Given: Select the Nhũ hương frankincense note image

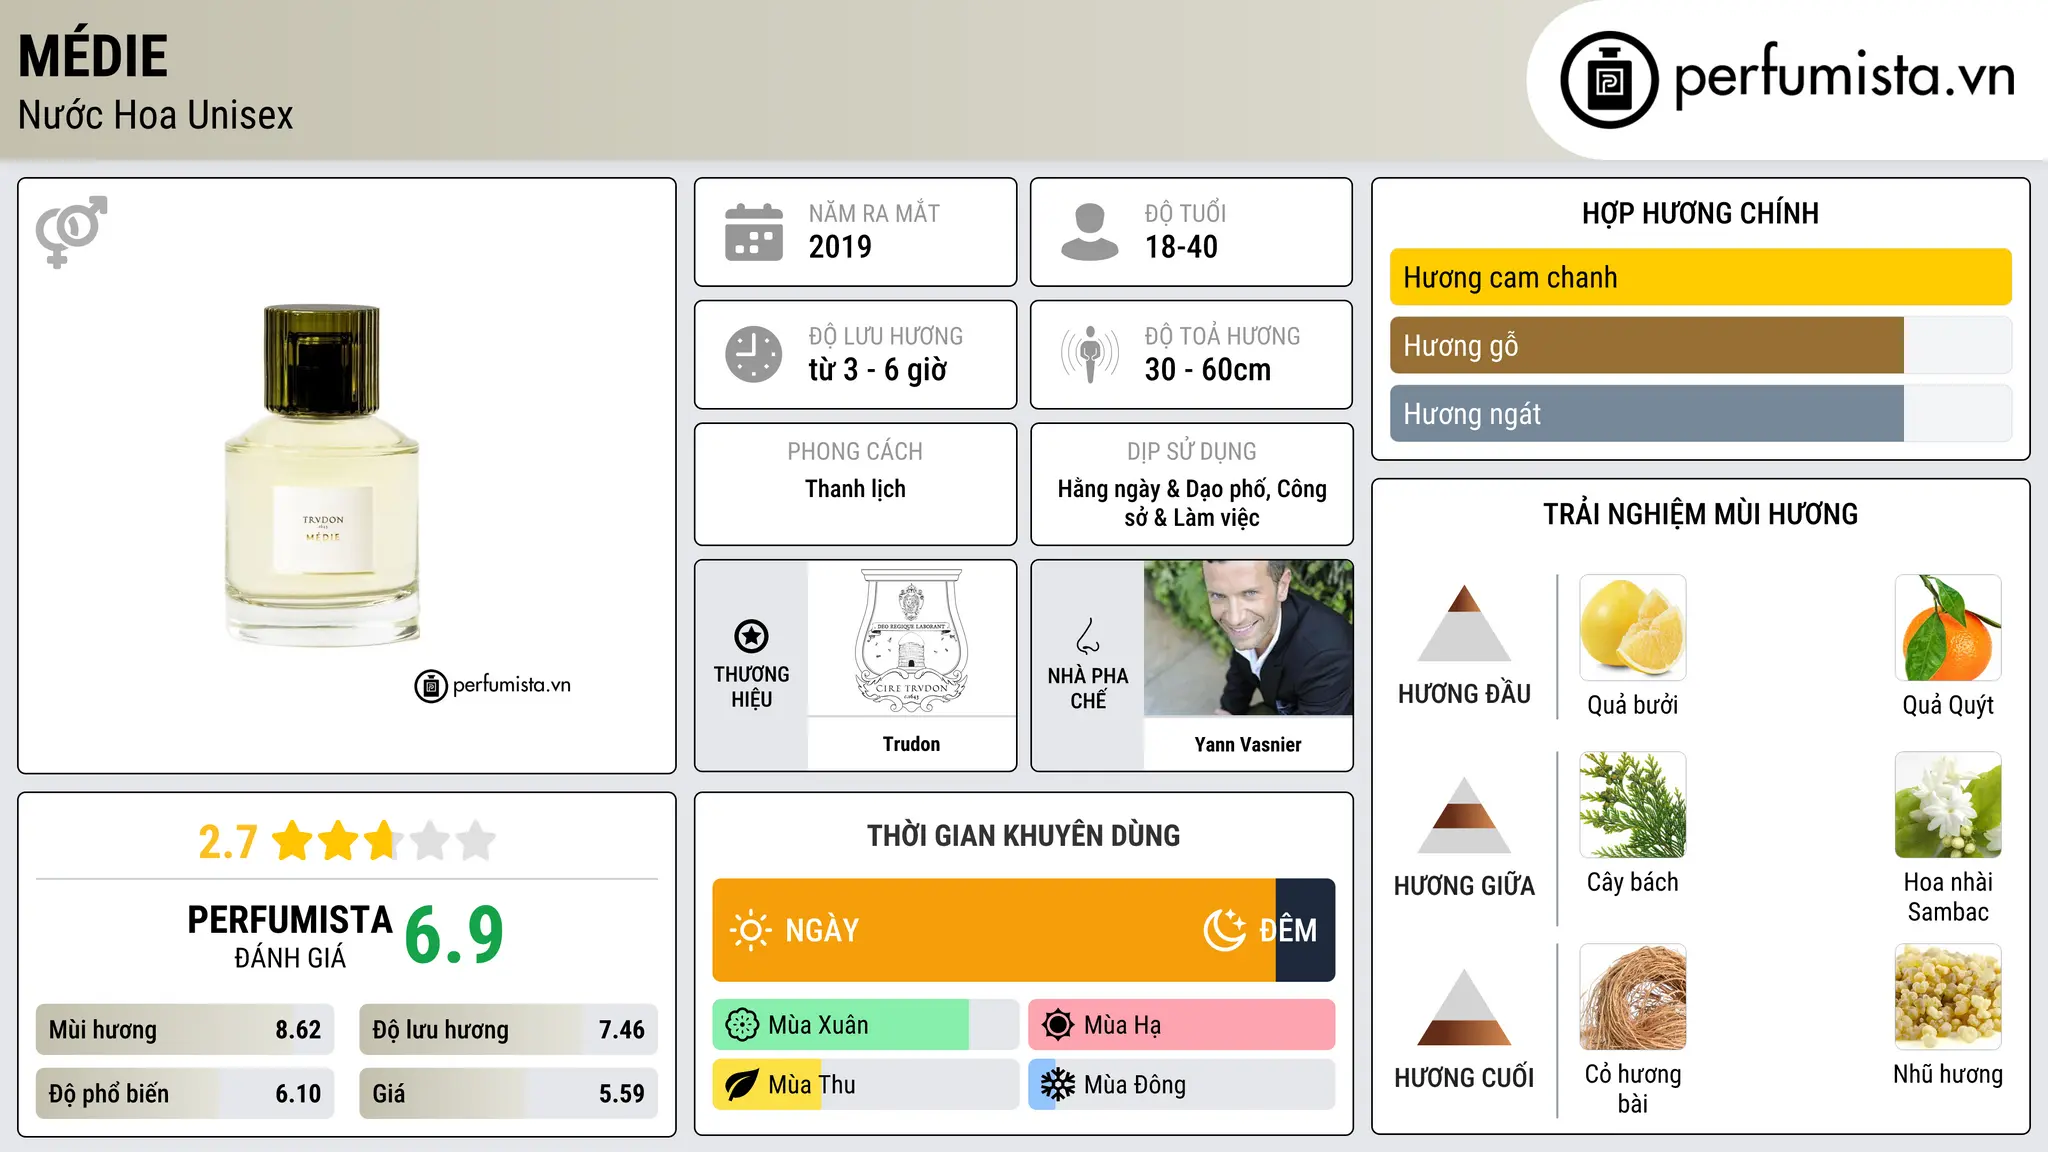Looking at the screenshot, I should click(1948, 997).
